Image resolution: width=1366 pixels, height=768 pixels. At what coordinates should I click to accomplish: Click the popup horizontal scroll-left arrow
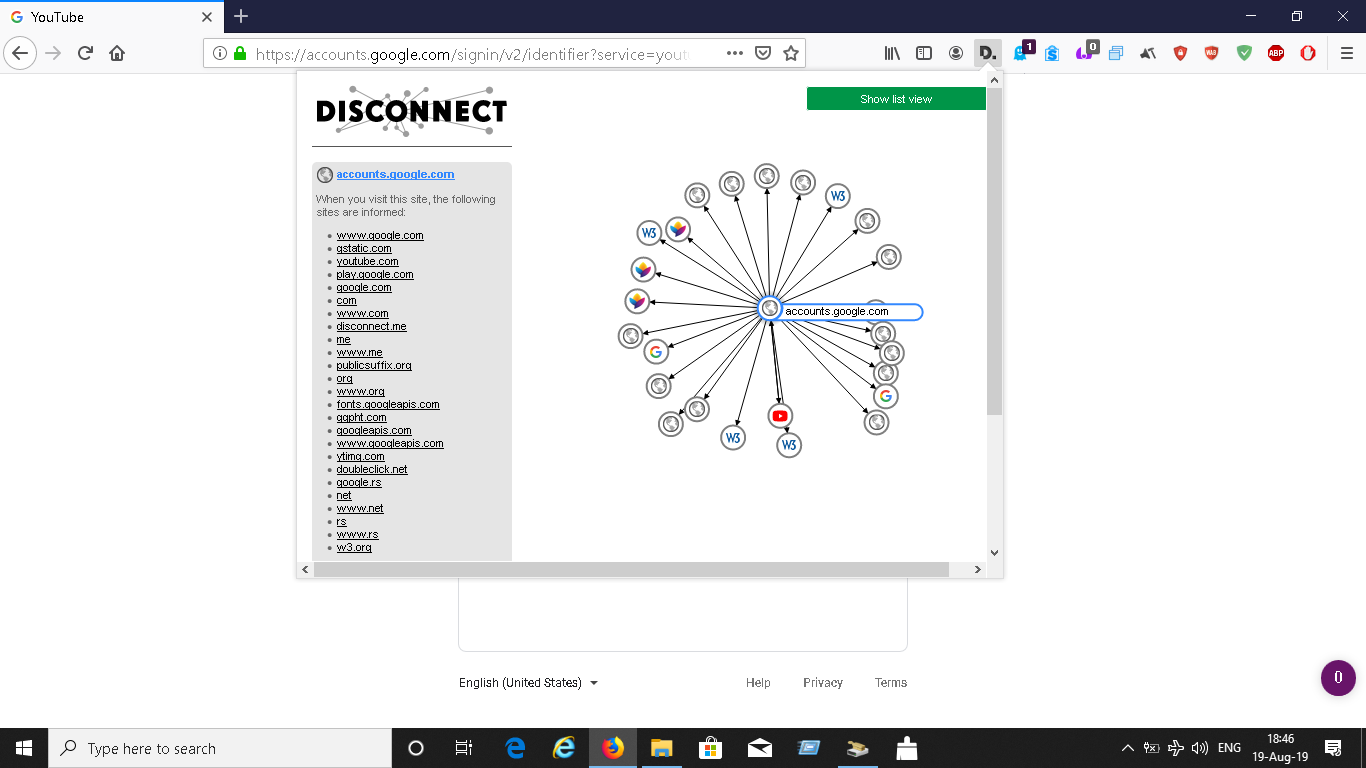[x=305, y=569]
